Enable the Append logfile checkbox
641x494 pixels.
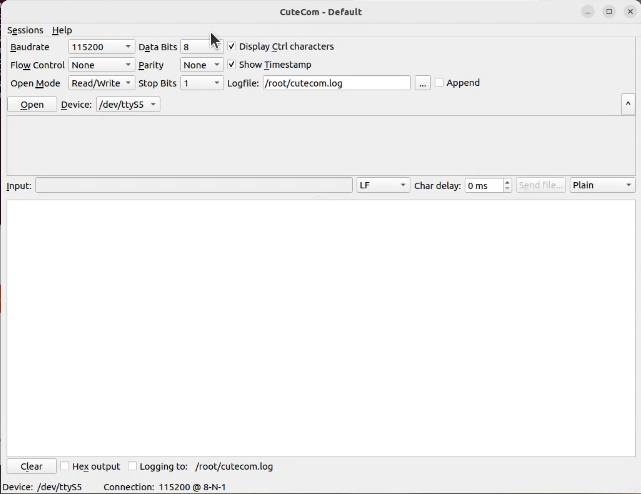click(439, 83)
